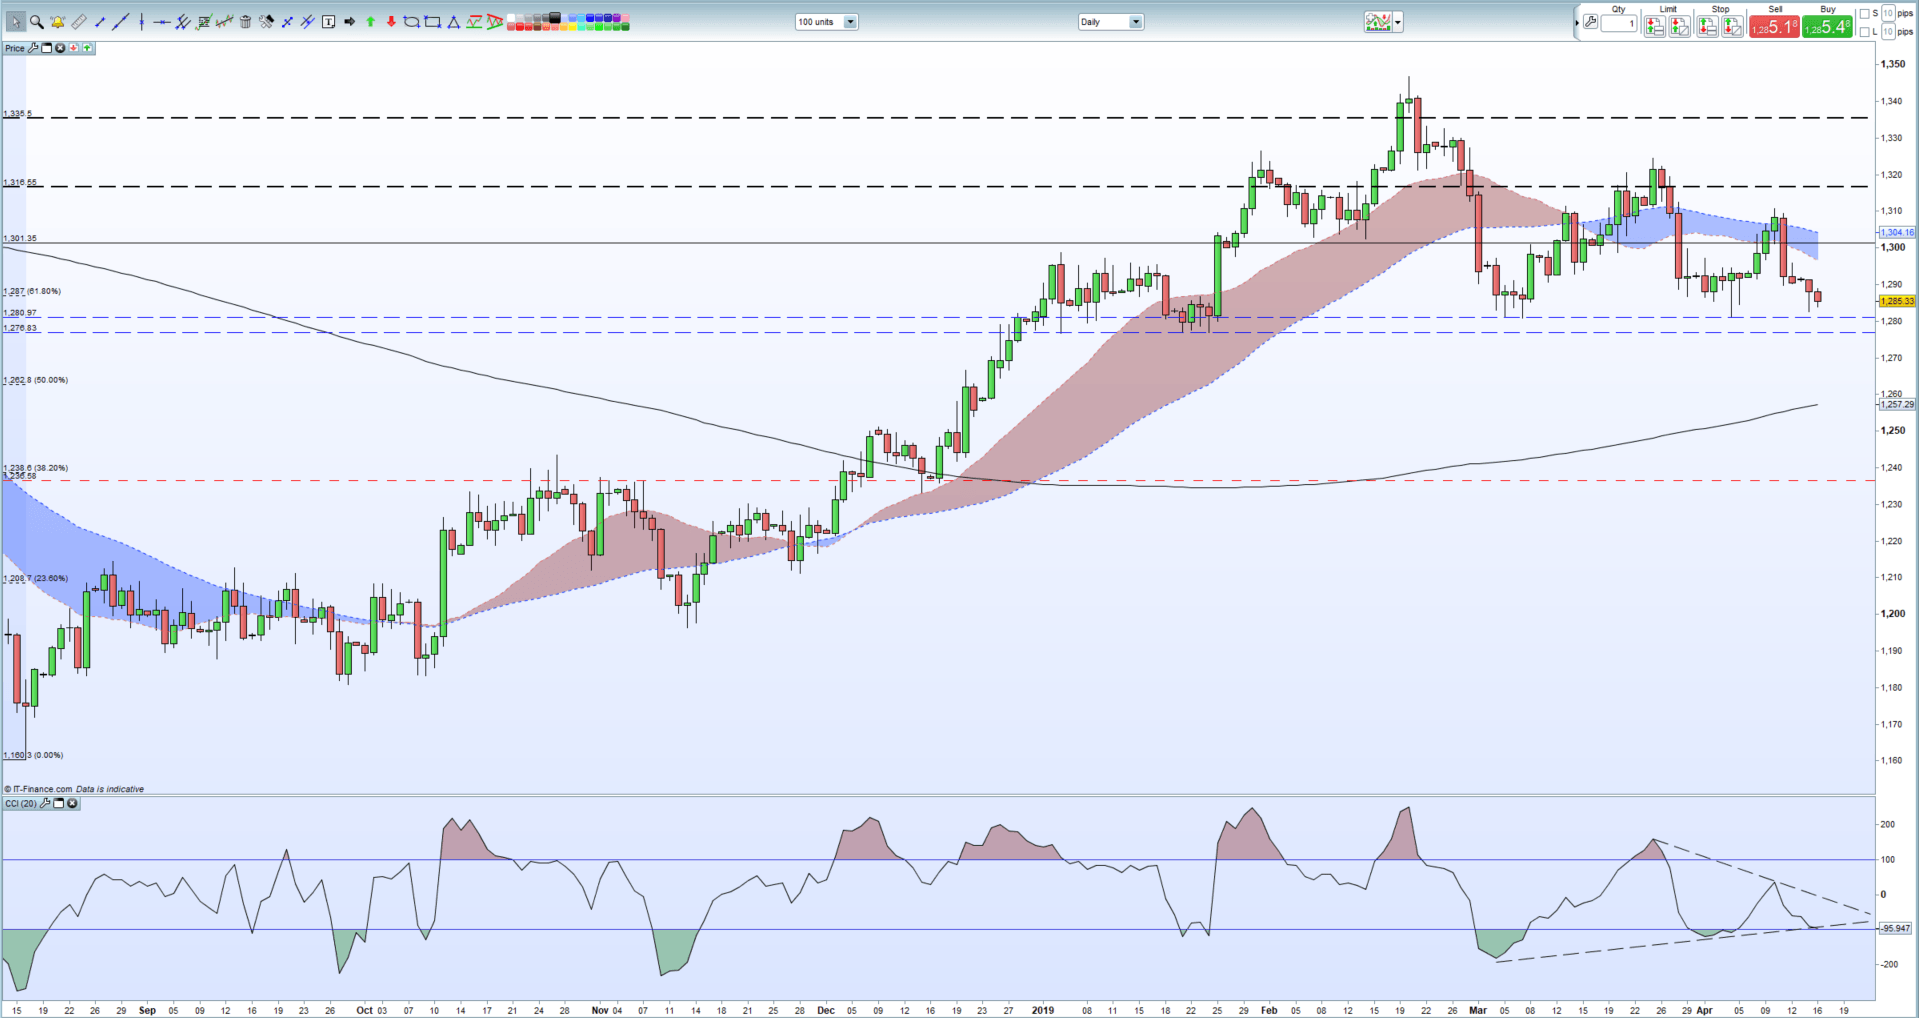Image resolution: width=1919 pixels, height=1018 pixels.
Task: Insert a green up arrow marker
Action: [x=370, y=22]
